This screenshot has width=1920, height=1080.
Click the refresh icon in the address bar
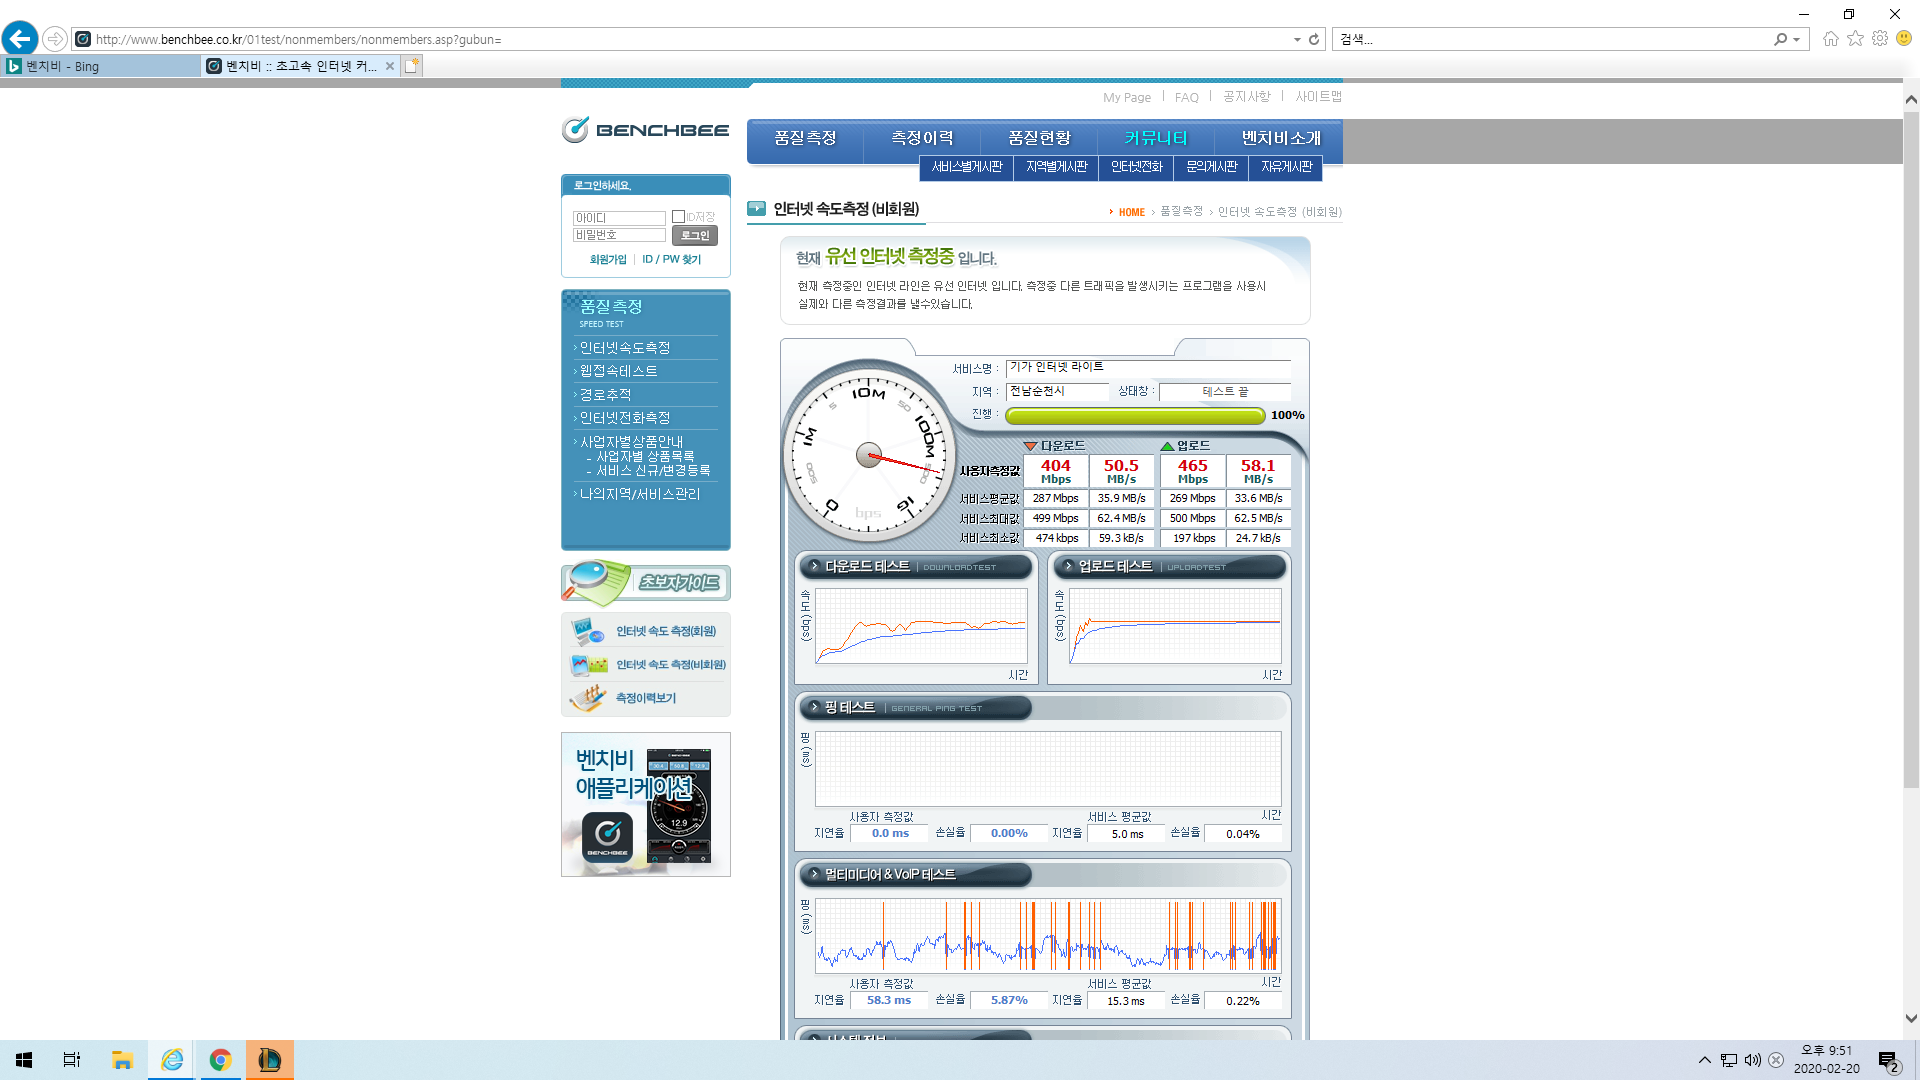pyautogui.click(x=1314, y=39)
